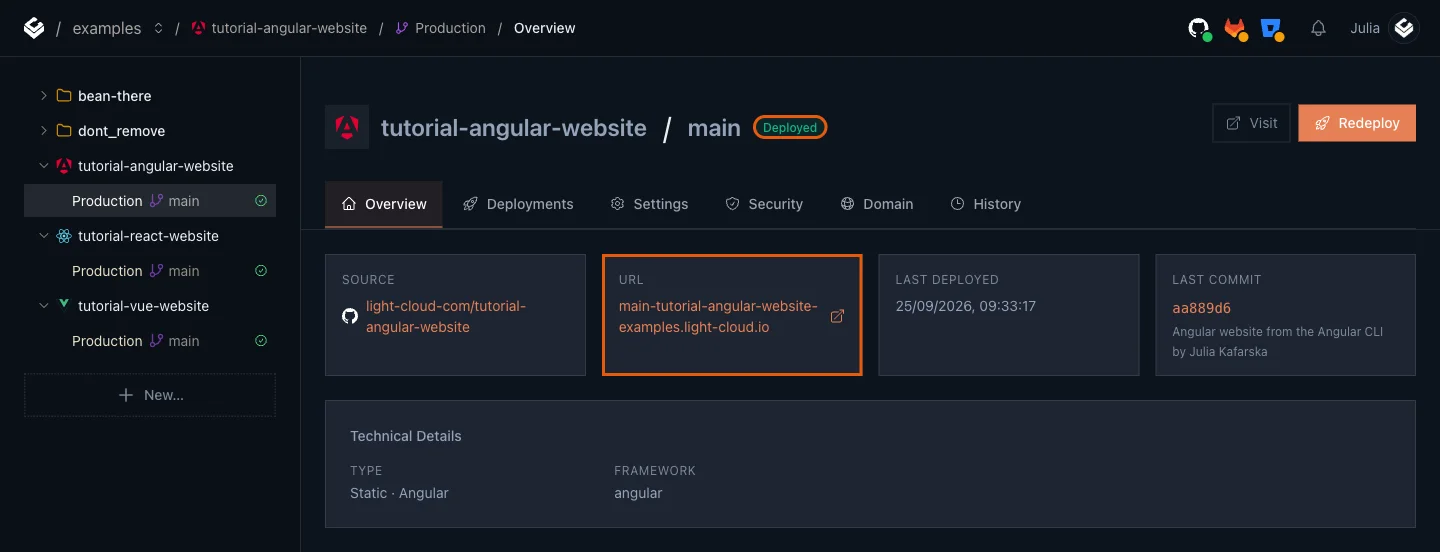Click the Vue icon in sidebar
The image size is (1440, 552).
click(x=64, y=305)
